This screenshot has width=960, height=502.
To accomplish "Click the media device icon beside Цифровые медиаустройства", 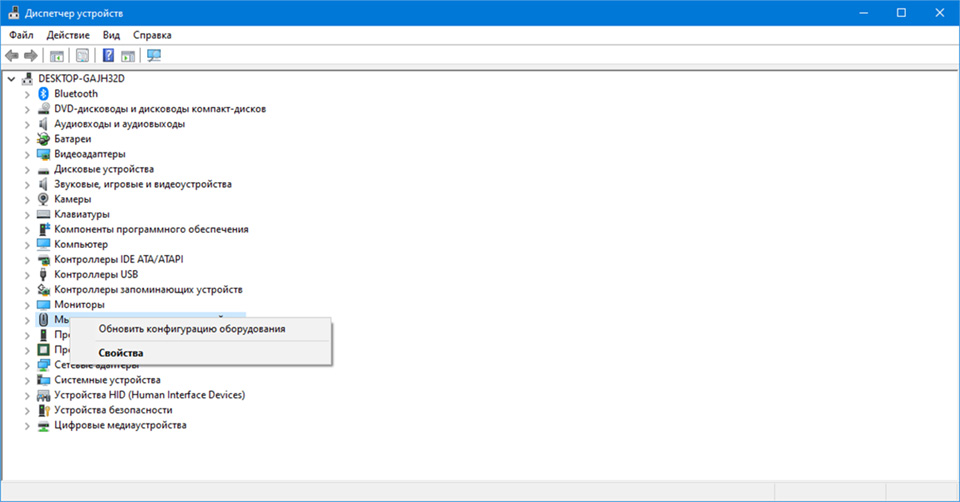I will coord(43,425).
